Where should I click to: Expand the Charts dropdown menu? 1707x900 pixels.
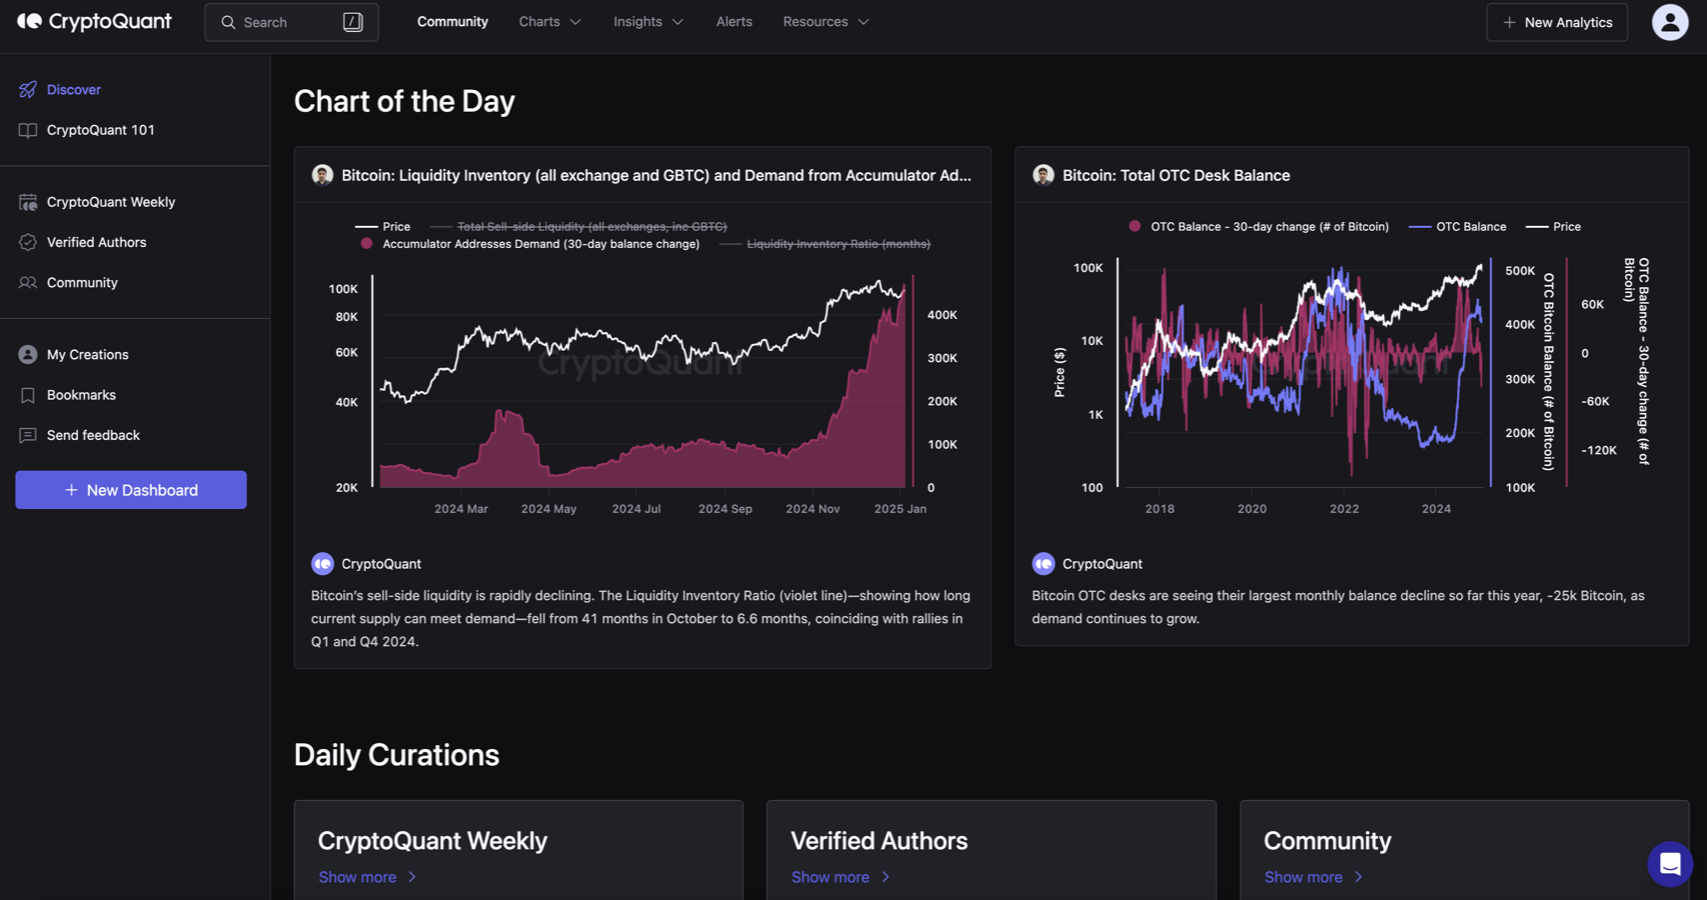coord(549,22)
